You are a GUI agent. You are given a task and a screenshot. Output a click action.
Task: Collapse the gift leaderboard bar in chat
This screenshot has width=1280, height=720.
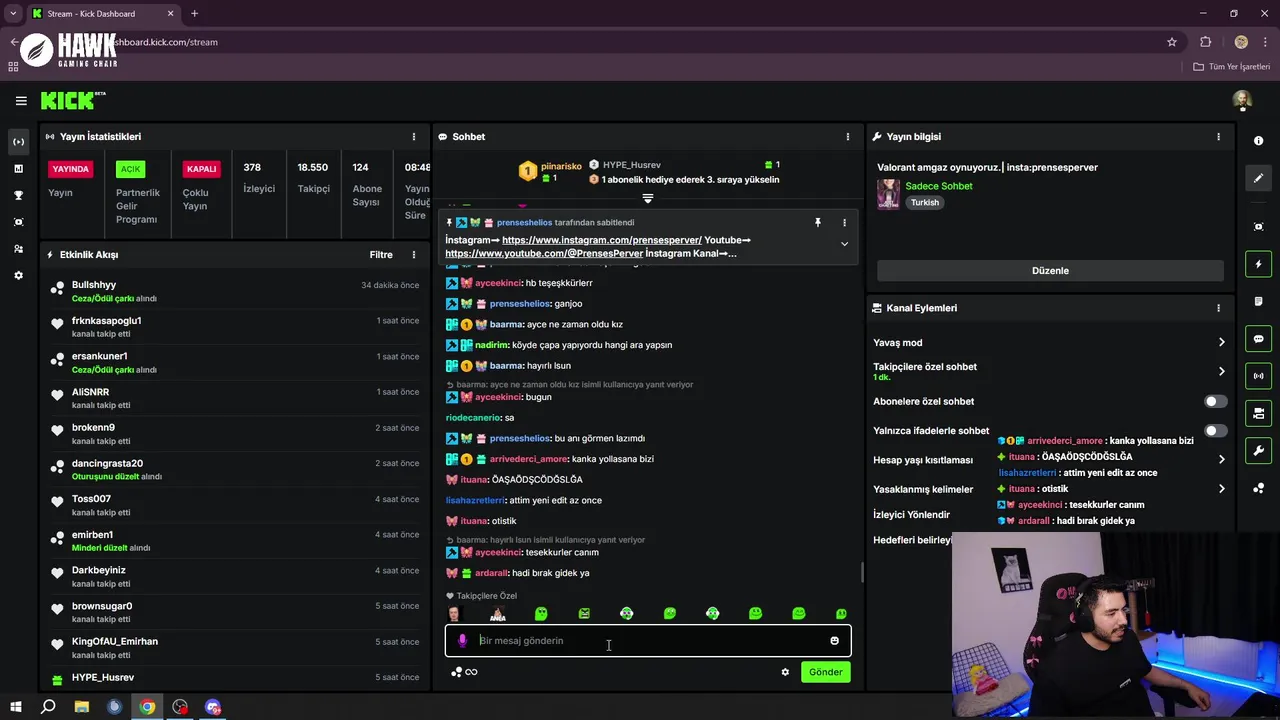click(648, 198)
